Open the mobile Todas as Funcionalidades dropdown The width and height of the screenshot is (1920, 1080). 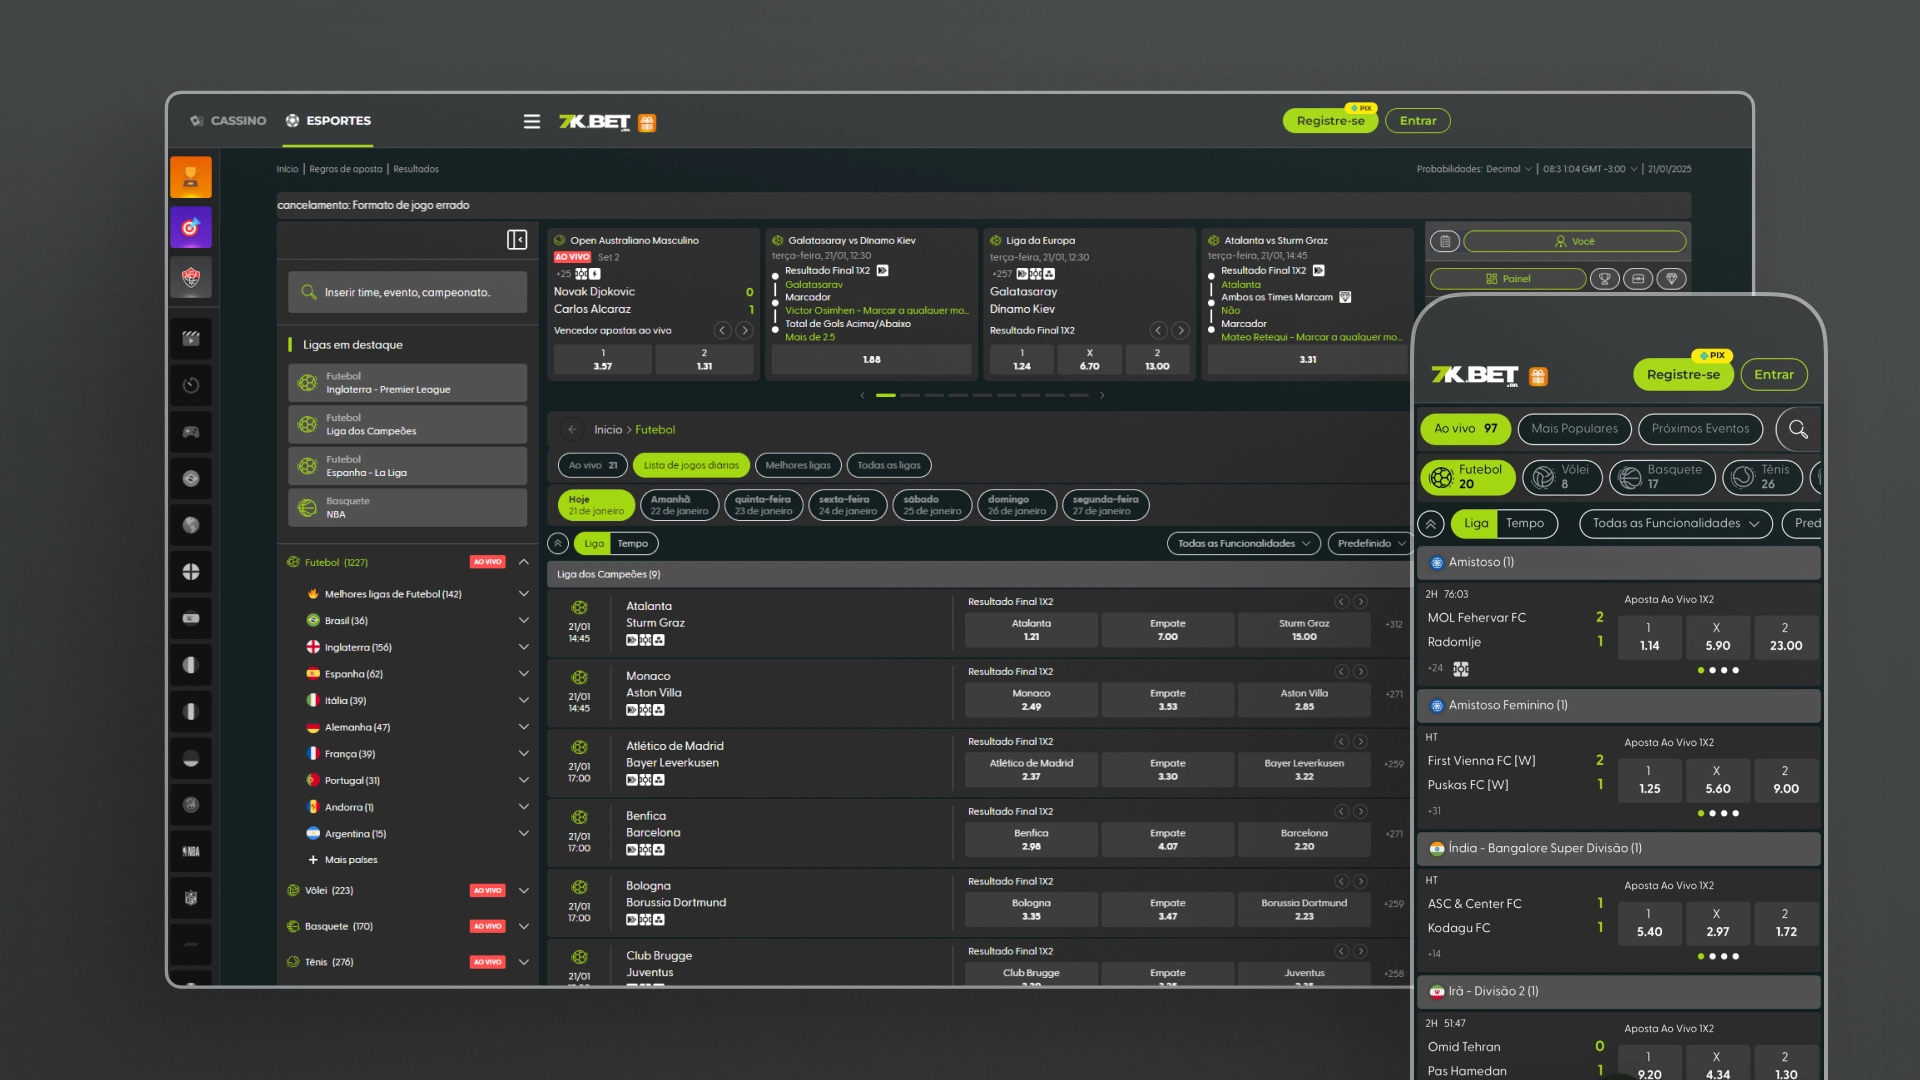pos(1676,524)
